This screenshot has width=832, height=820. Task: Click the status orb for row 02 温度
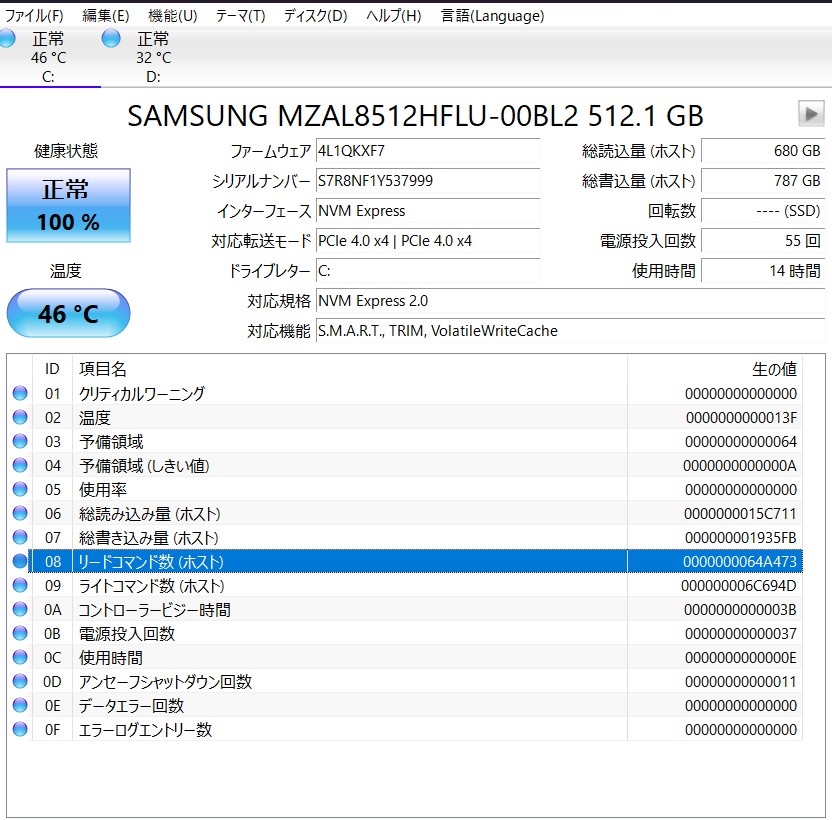tap(20, 417)
